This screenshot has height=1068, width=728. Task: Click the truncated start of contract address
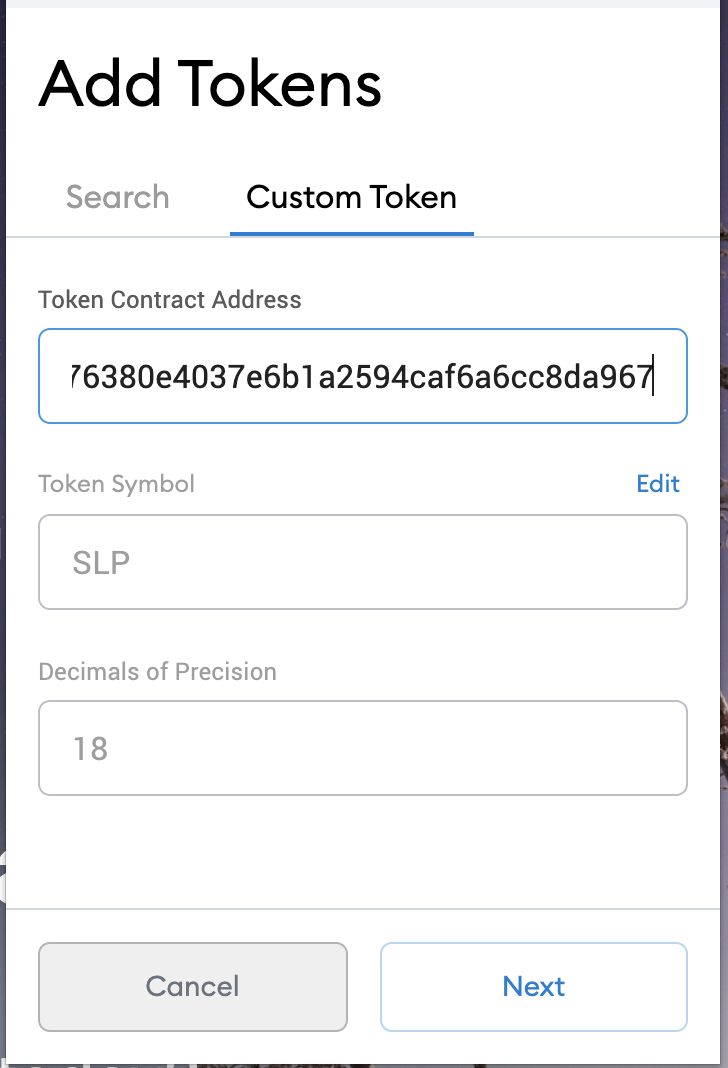pyautogui.click(x=76, y=377)
